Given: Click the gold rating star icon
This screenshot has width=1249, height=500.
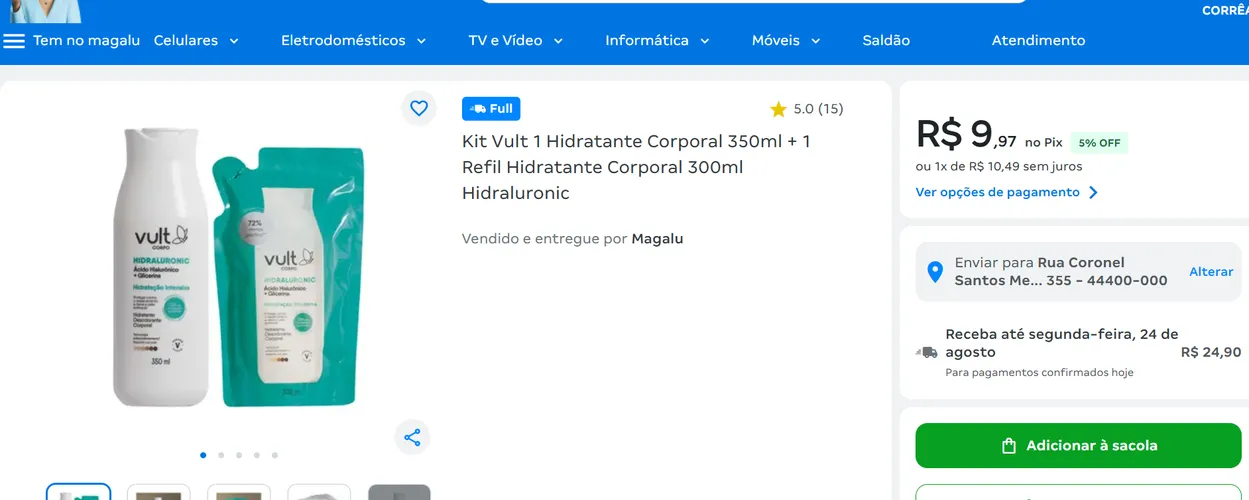Looking at the screenshot, I should [778, 109].
